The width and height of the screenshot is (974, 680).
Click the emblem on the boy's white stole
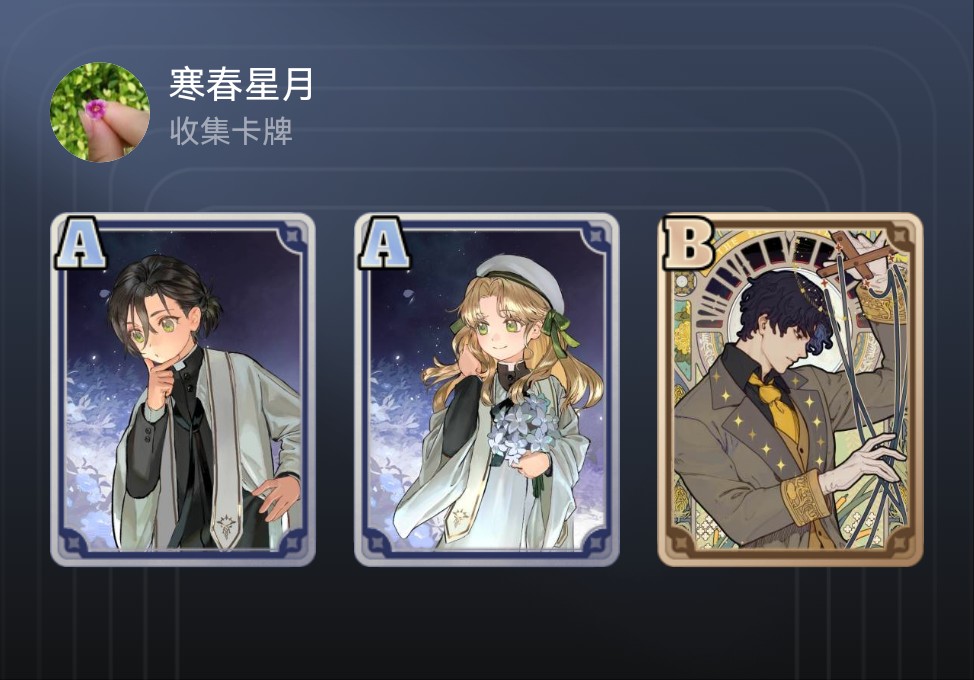pos(226,527)
